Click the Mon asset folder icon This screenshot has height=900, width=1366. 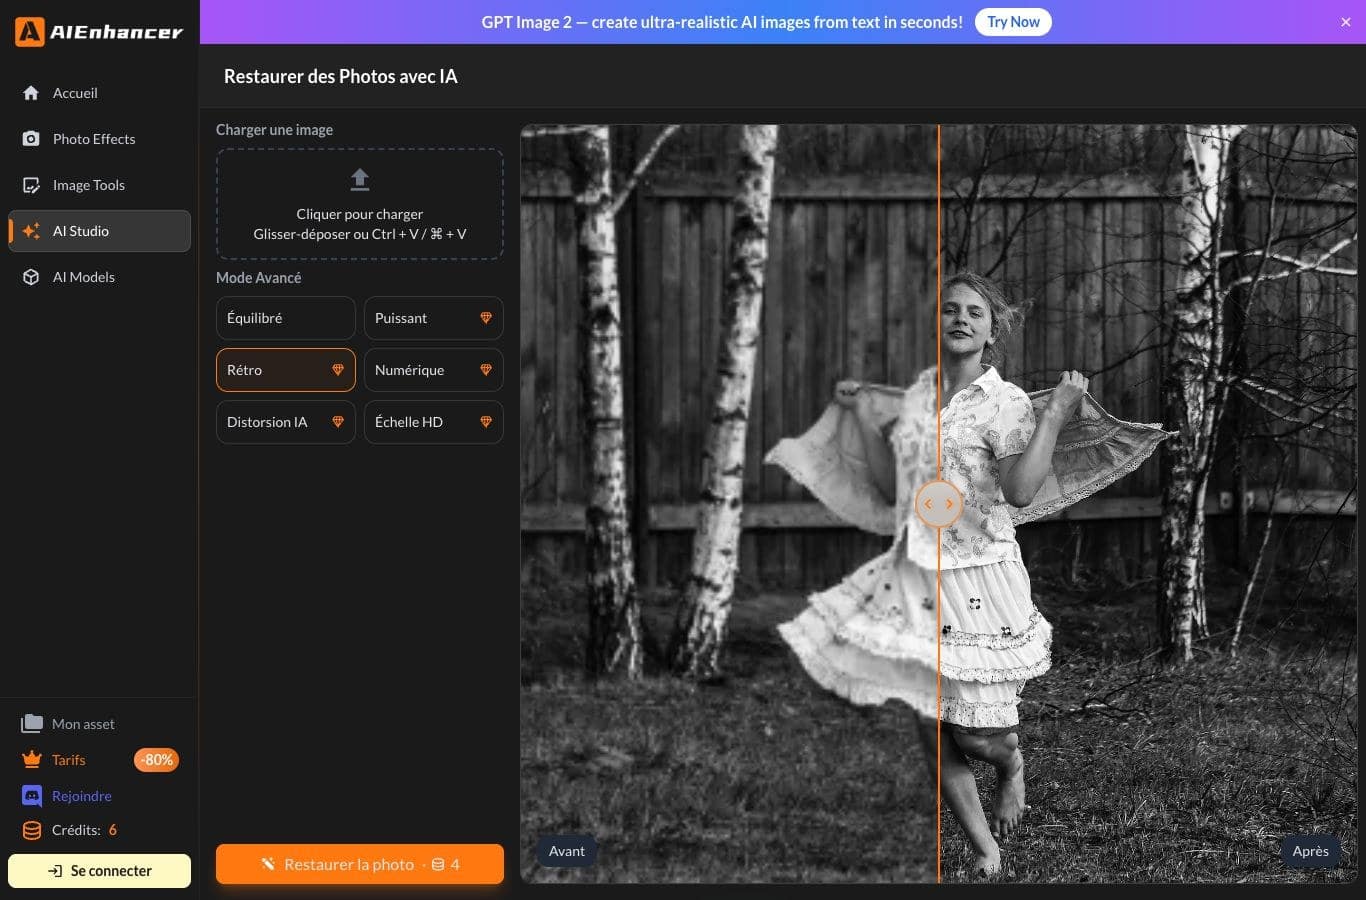[x=32, y=723]
